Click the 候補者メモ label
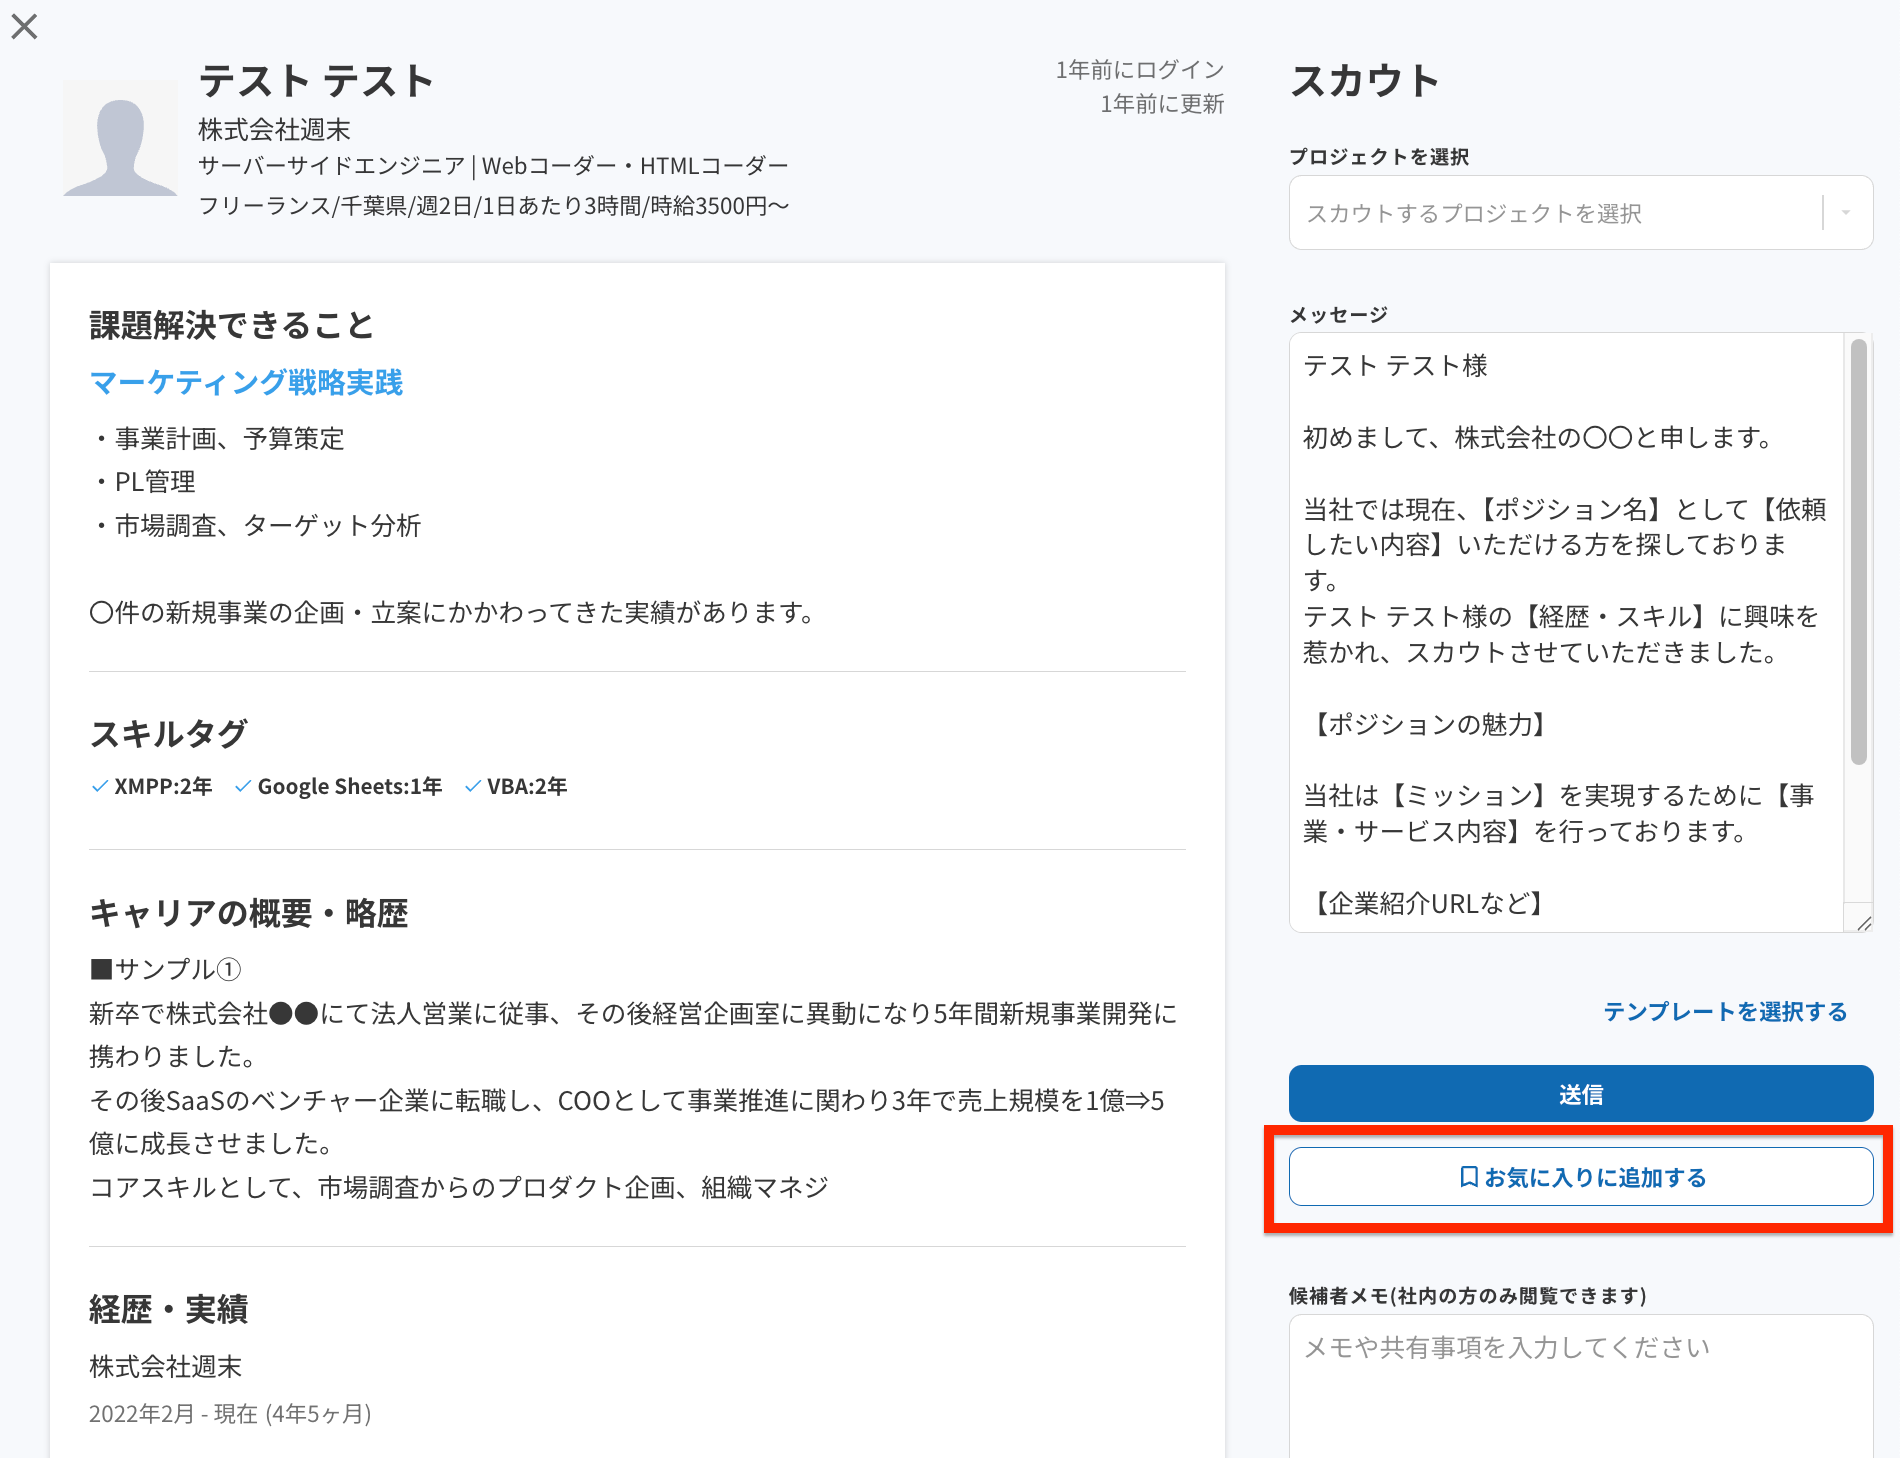1900x1458 pixels. [1468, 1296]
